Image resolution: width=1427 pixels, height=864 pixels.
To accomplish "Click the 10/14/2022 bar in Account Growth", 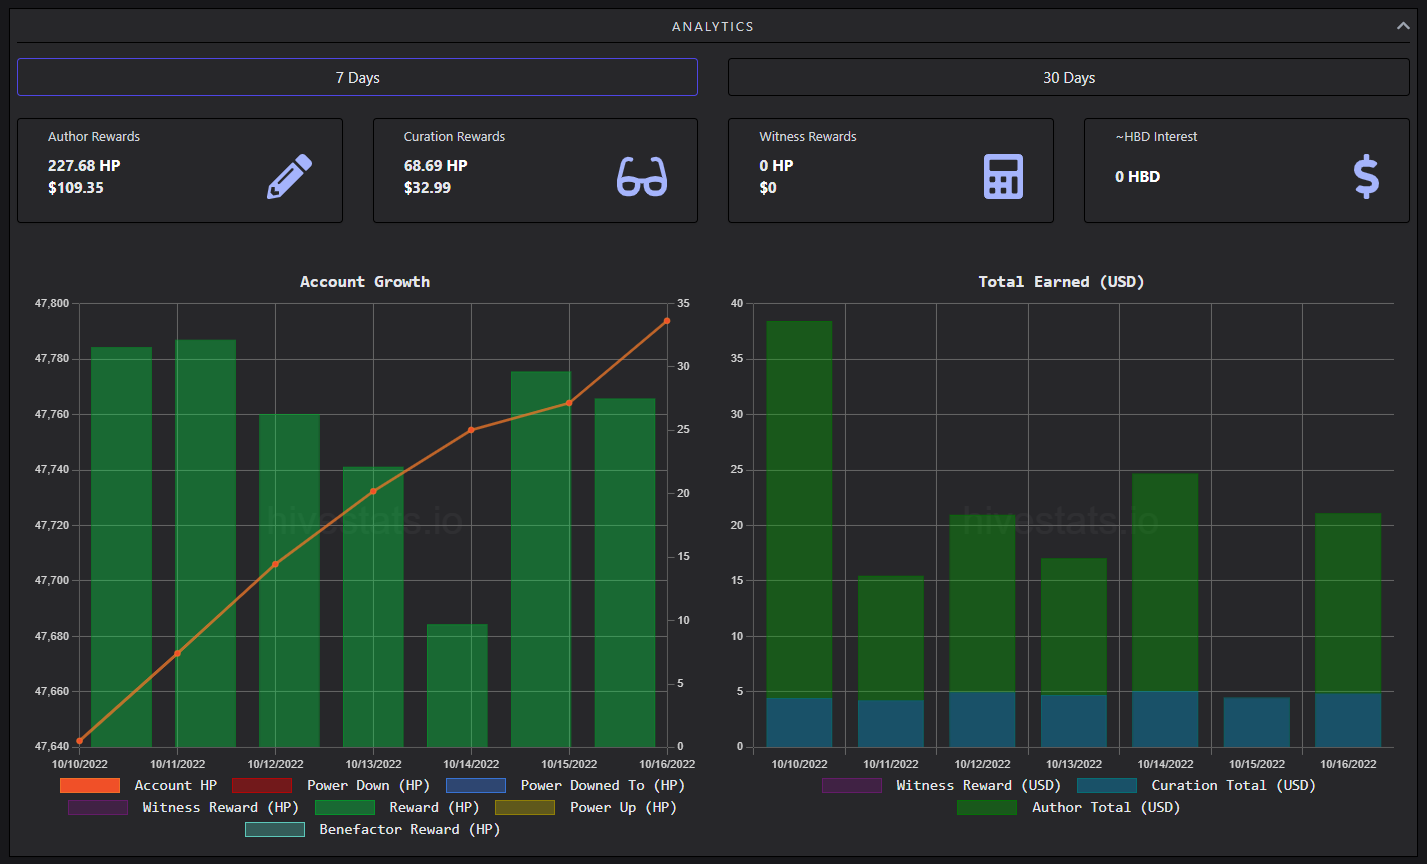I will (x=457, y=685).
